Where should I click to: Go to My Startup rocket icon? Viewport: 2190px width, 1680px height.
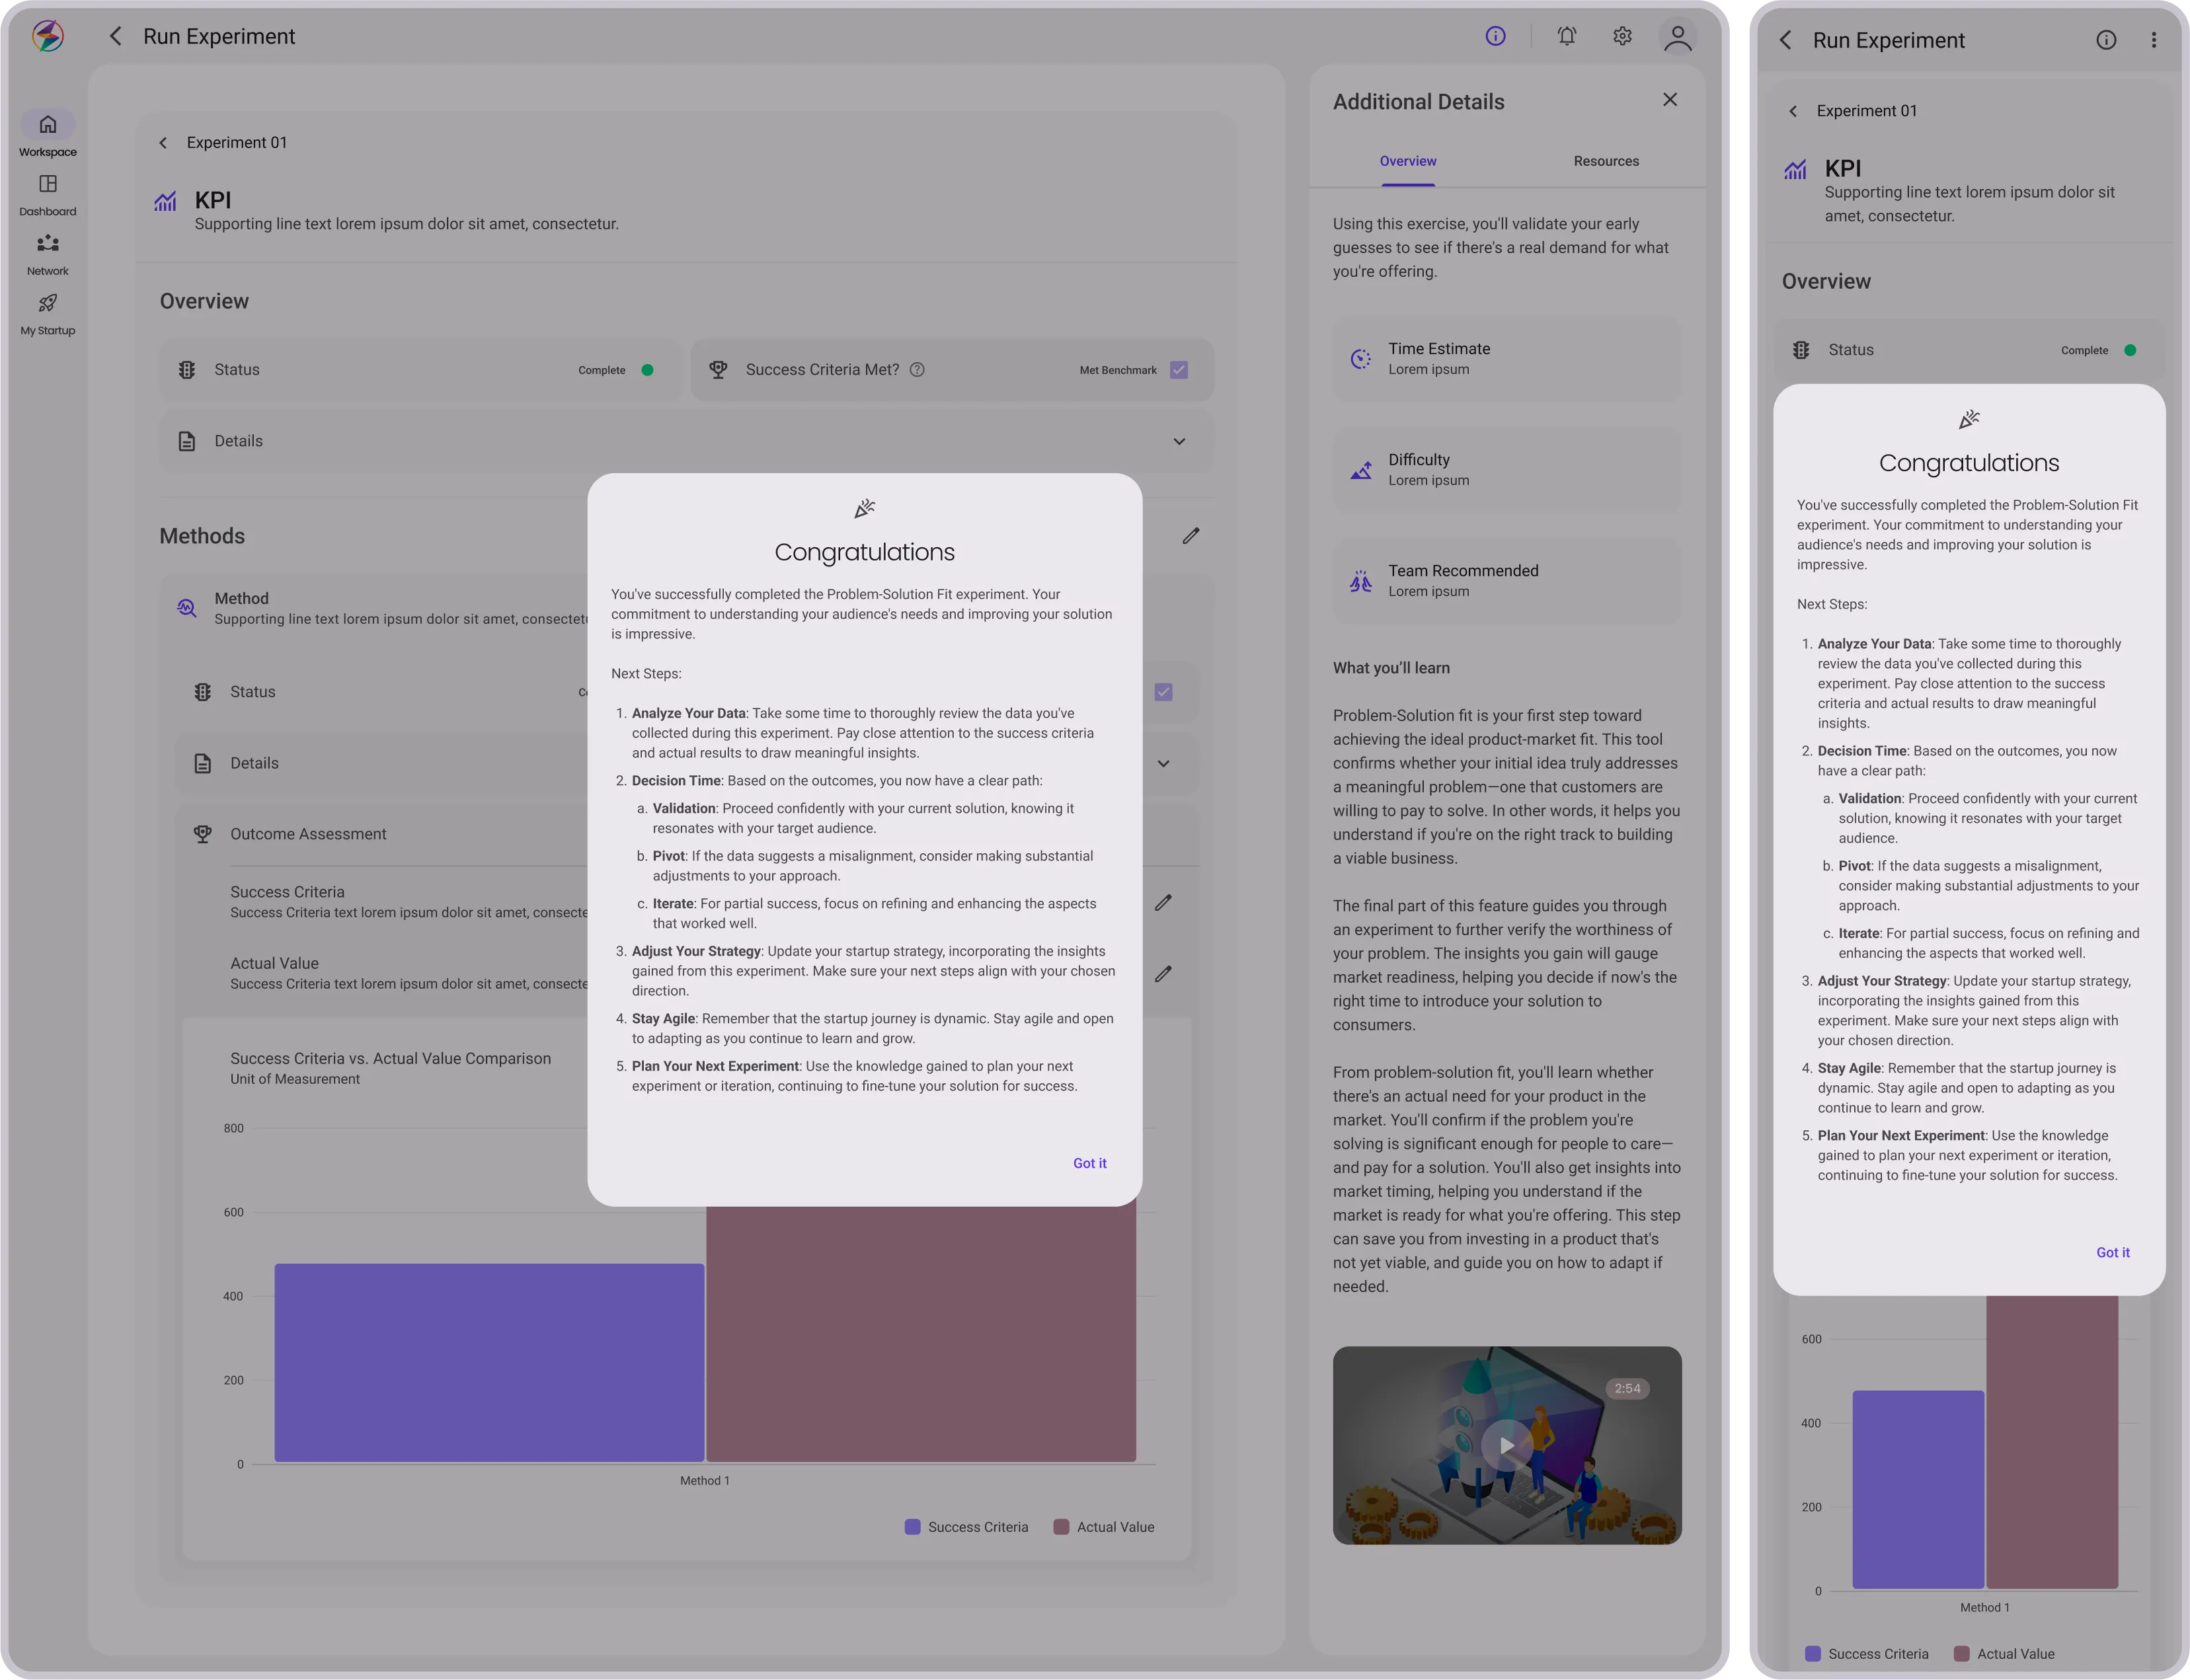click(x=48, y=304)
